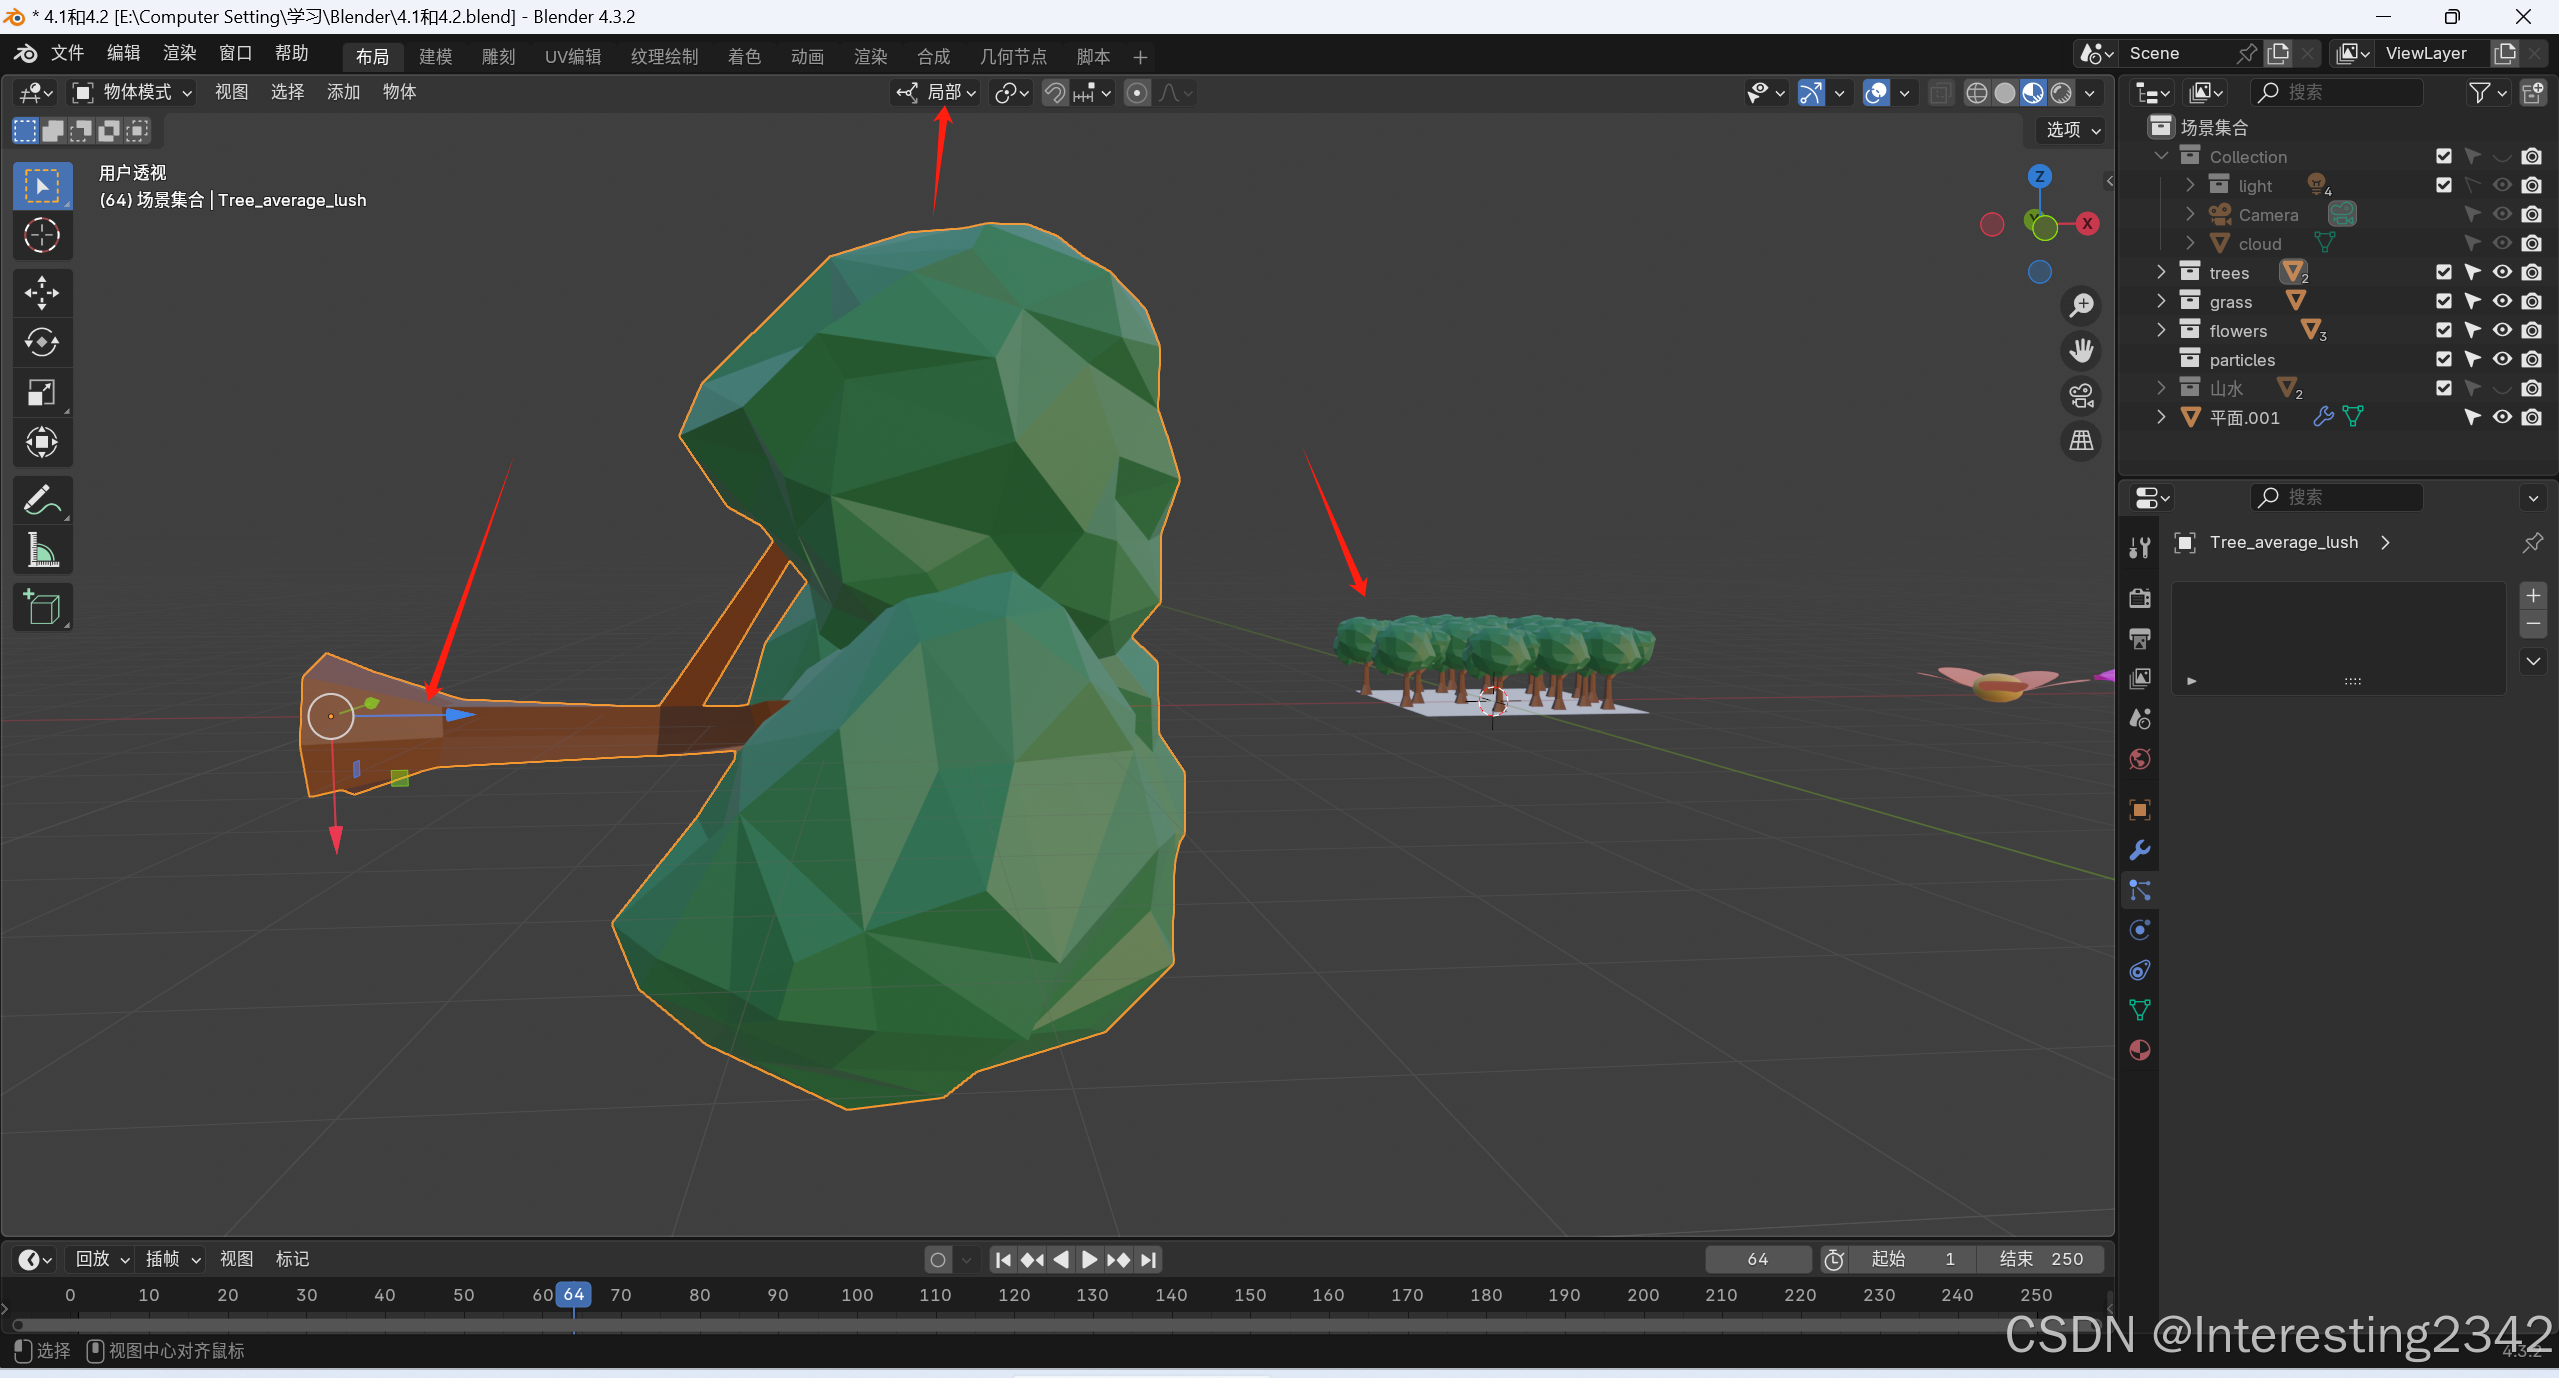
Task: Open the 文件 menu
Action: [x=67, y=53]
